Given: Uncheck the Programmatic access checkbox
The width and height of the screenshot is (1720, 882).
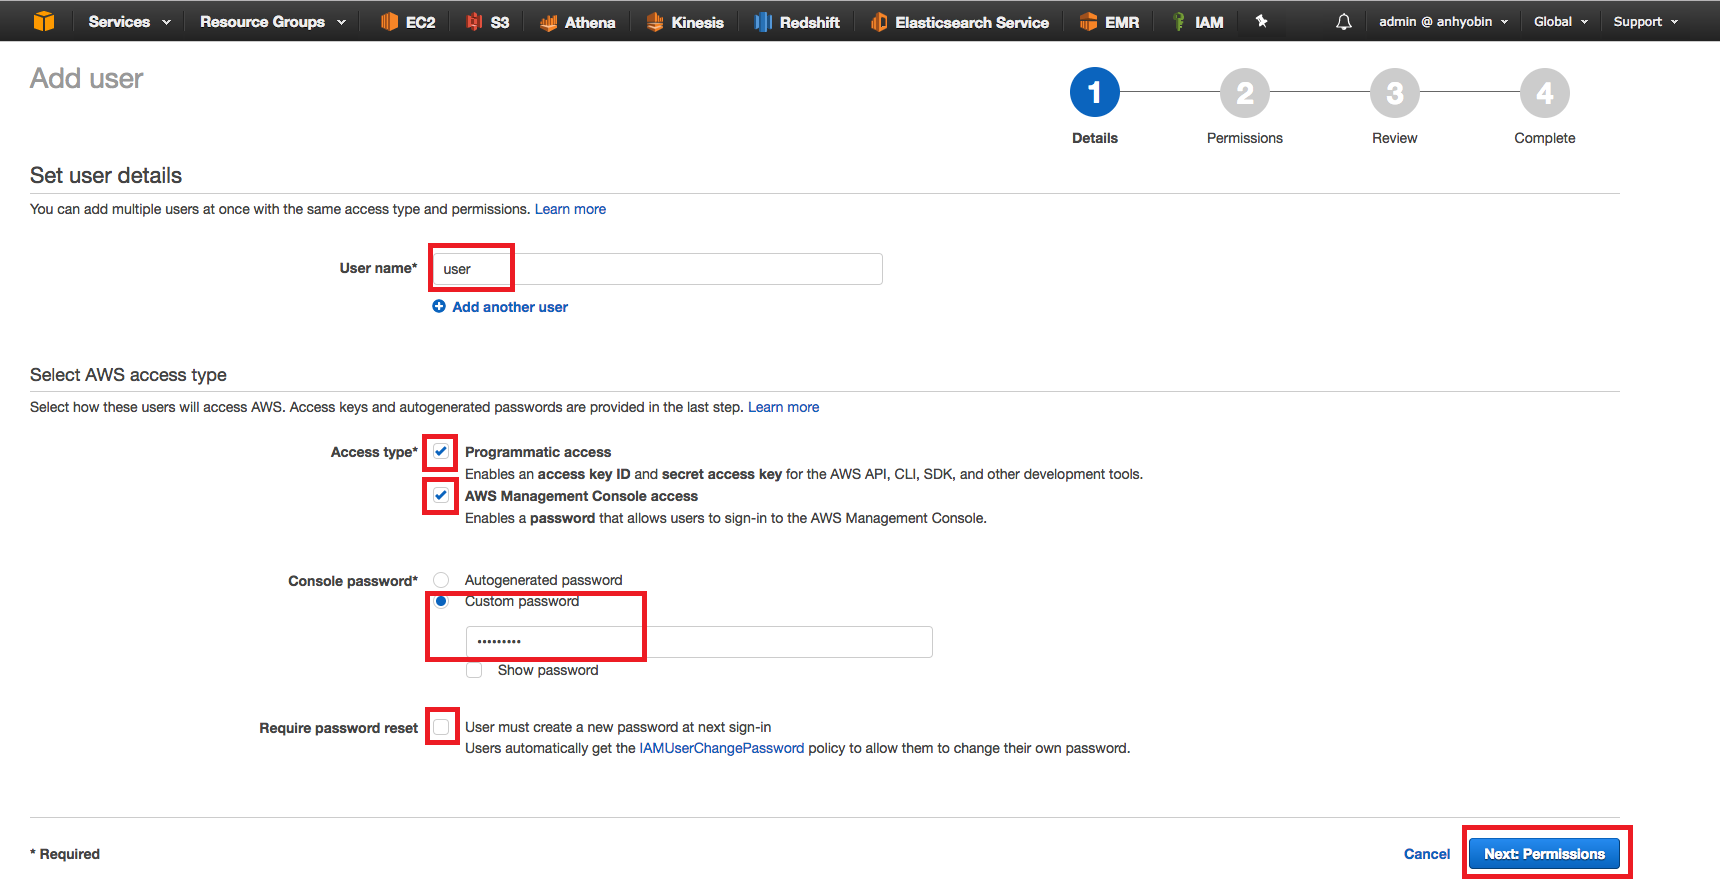Looking at the screenshot, I should pyautogui.click(x=441, y=452).
